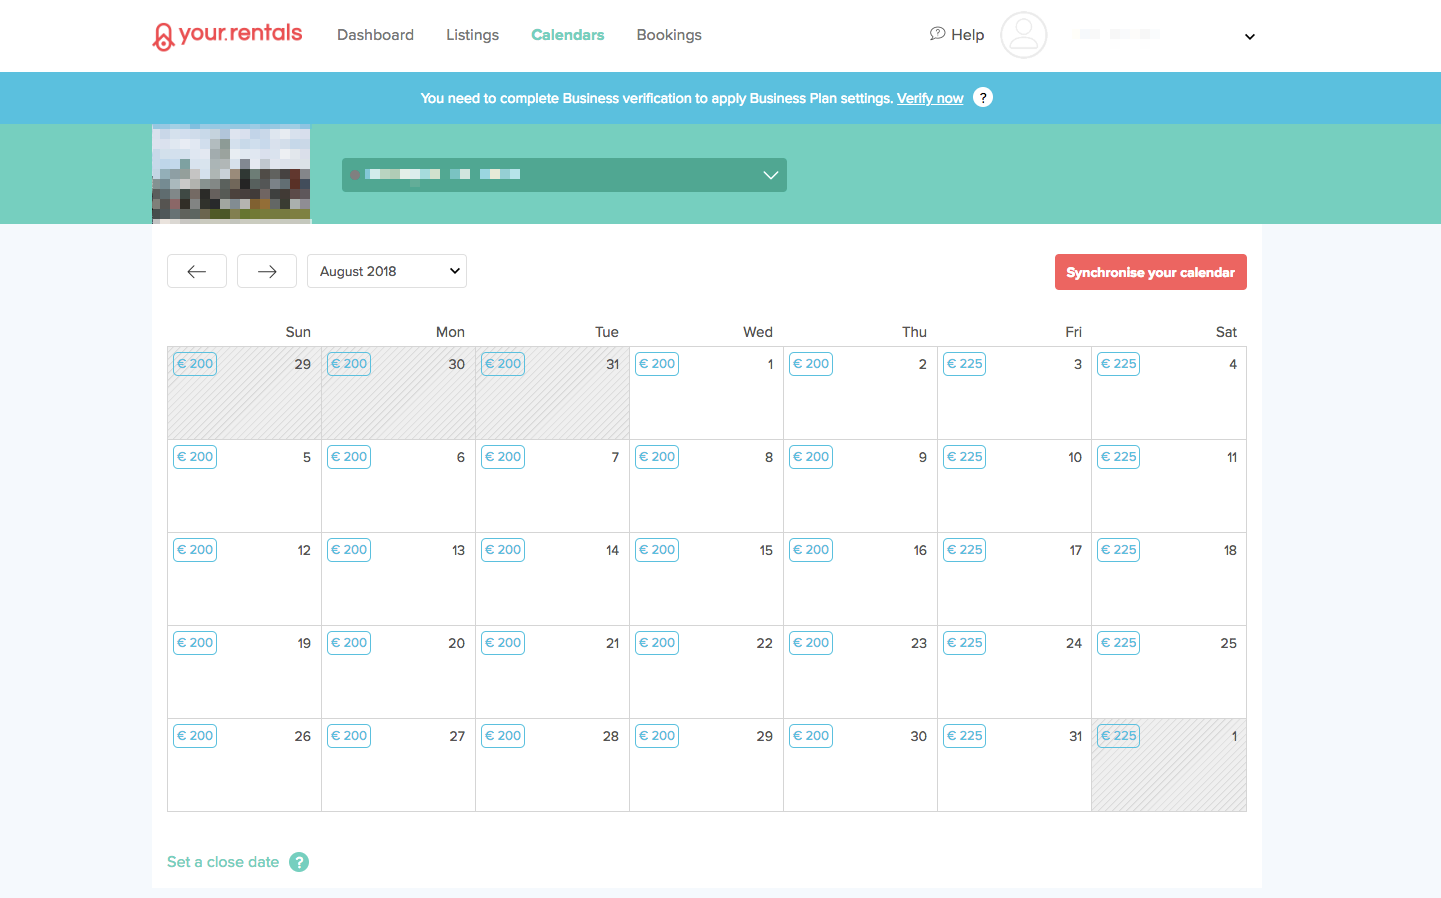Open the Calendars tab

[x=567, y=35]
